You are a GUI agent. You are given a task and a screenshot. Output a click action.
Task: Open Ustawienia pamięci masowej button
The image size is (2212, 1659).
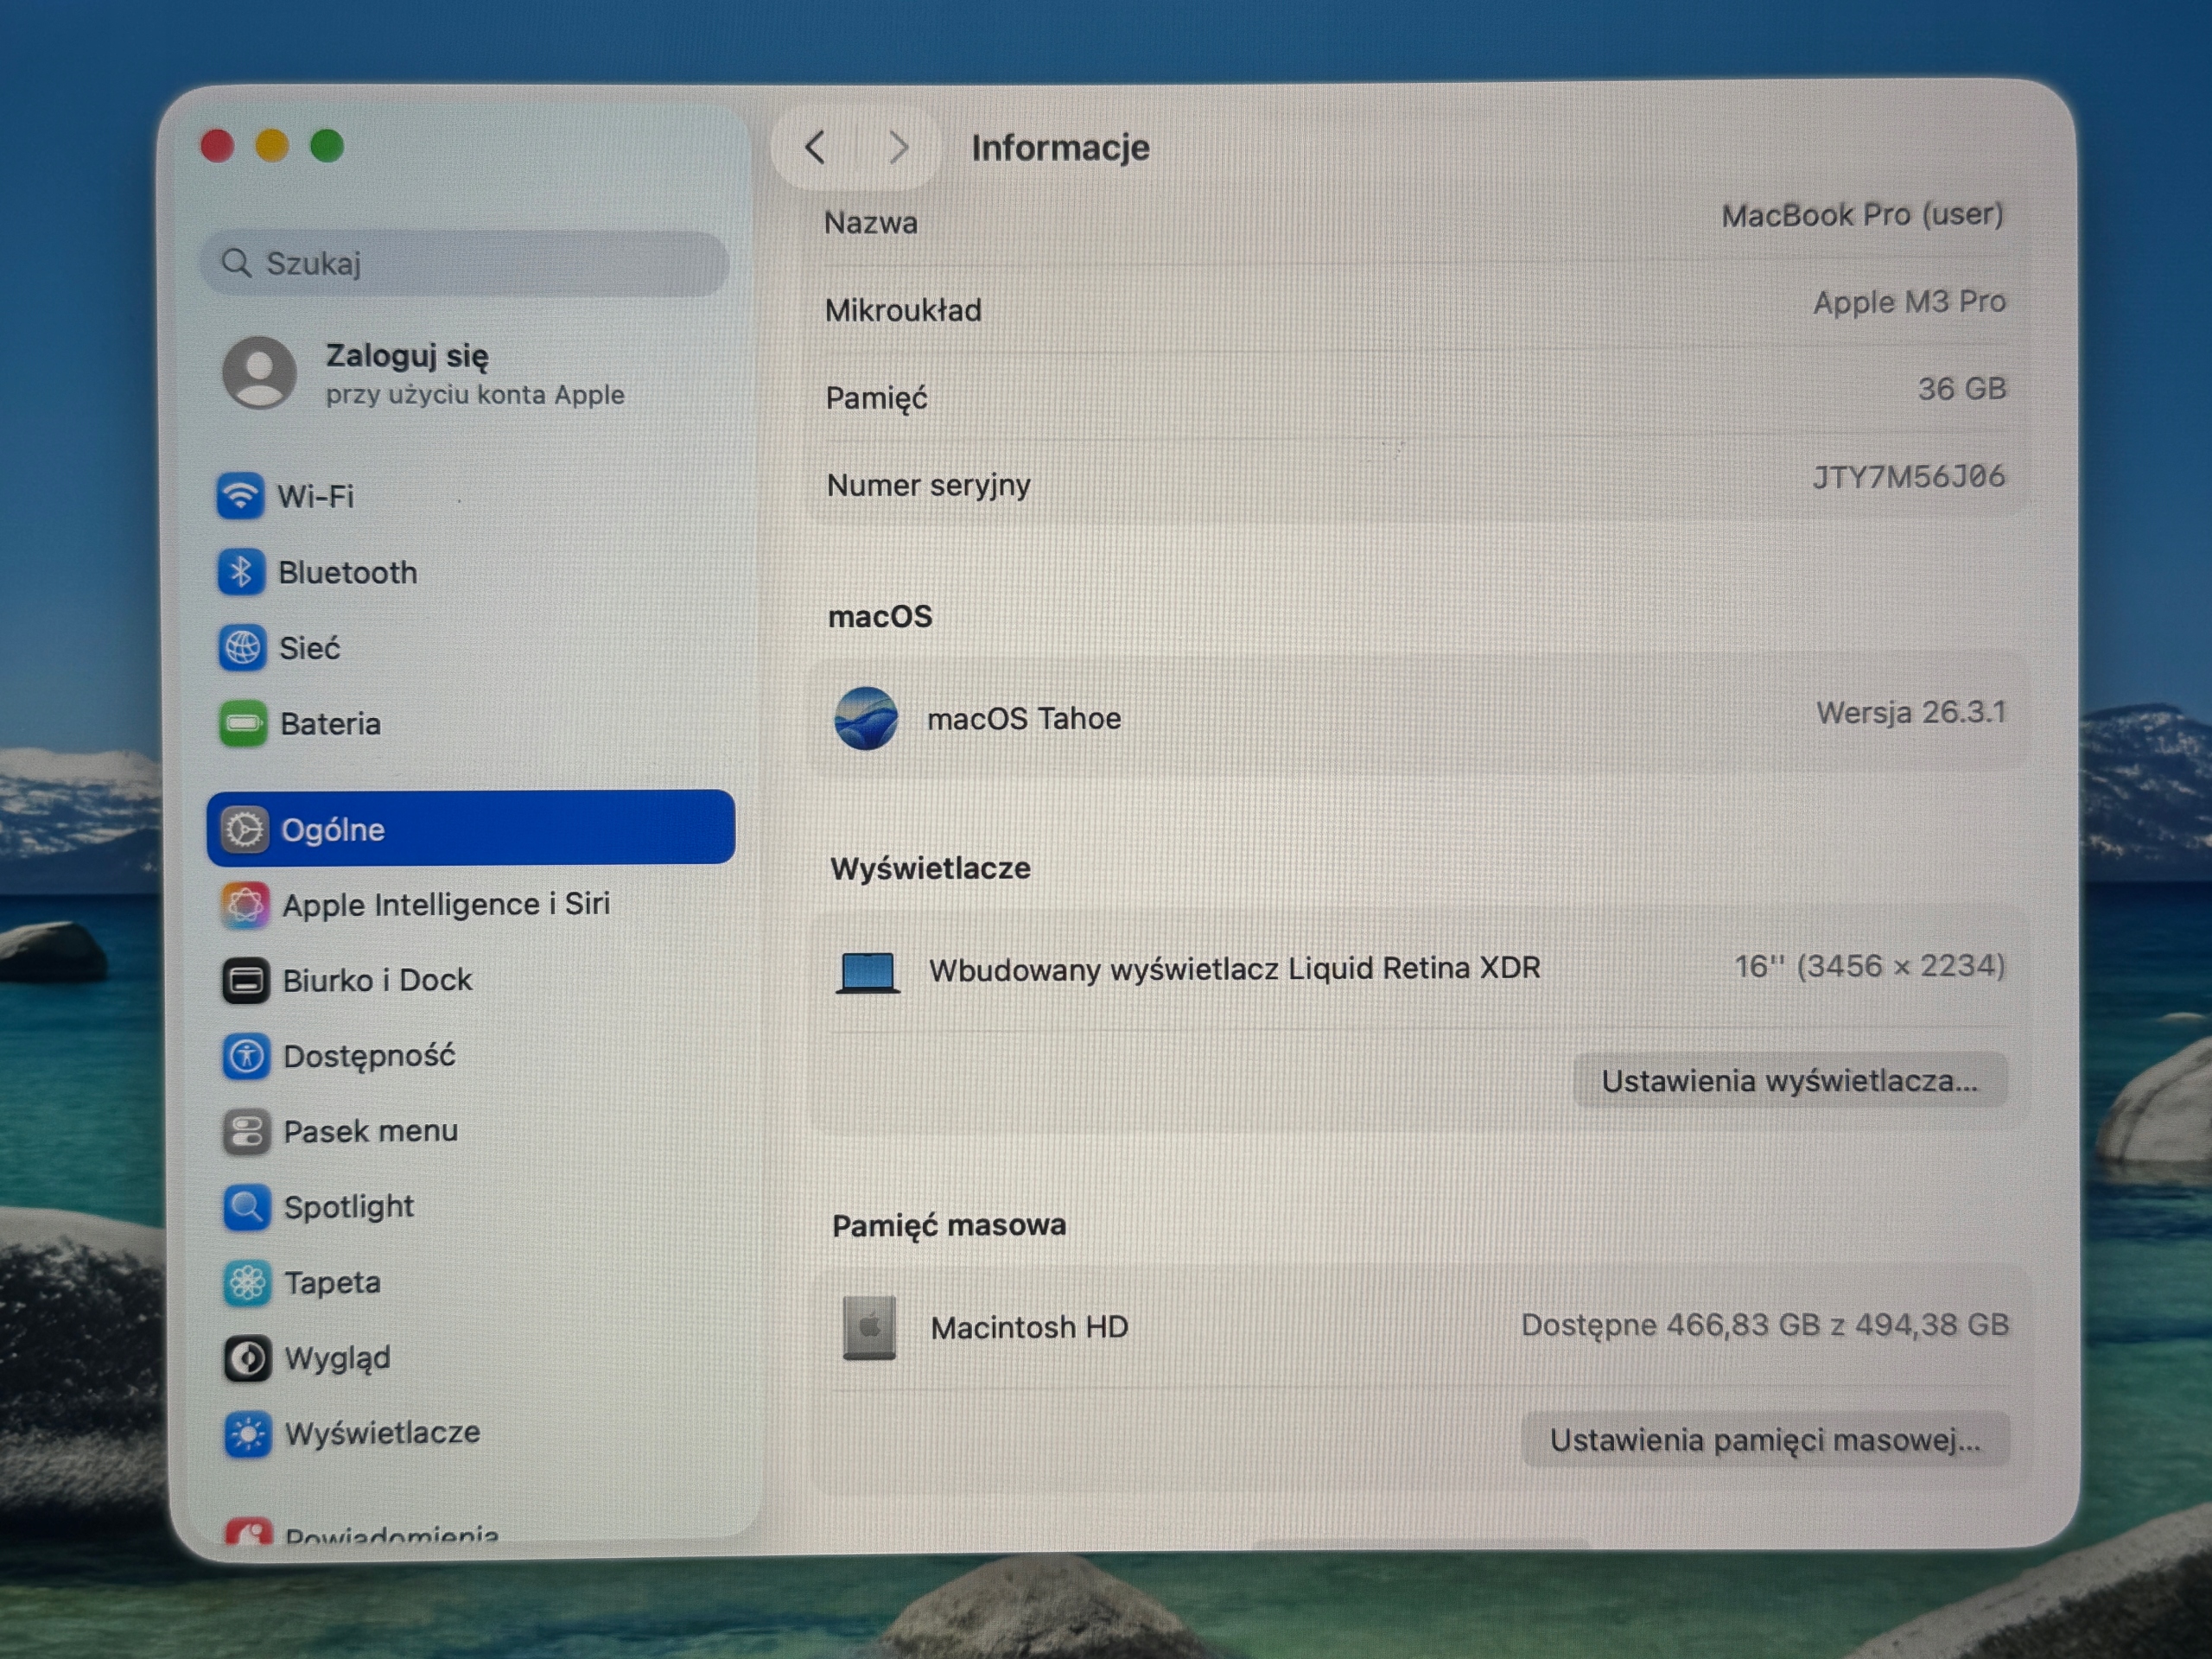(1765, 1439)
